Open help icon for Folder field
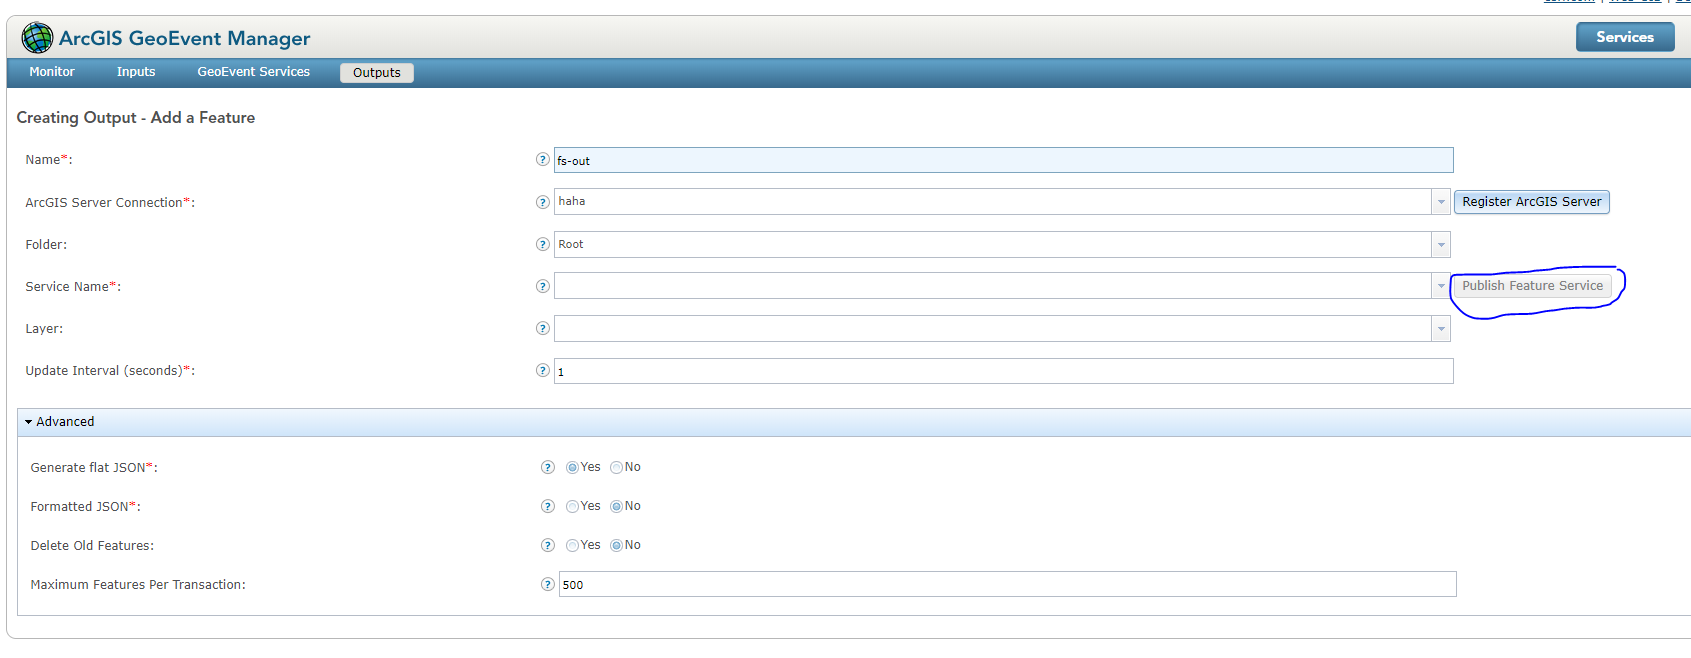The image size is (1691, 658). [x=543, y=244]
